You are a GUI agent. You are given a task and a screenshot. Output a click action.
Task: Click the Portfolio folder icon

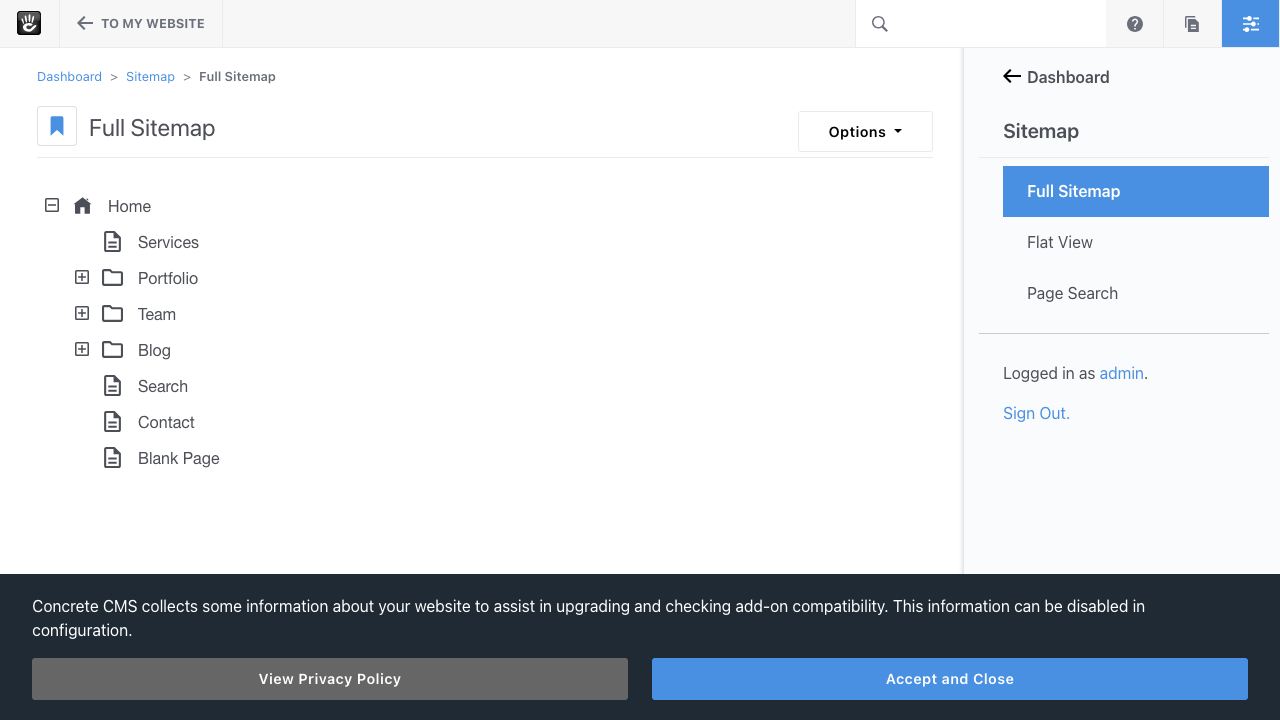[x=113, y=278]
